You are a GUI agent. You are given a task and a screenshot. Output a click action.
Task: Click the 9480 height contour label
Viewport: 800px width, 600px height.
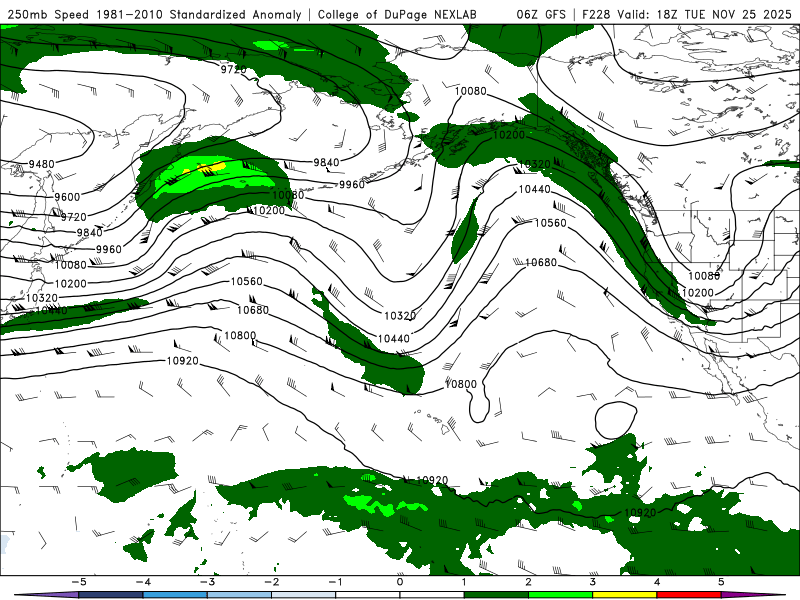41,164
